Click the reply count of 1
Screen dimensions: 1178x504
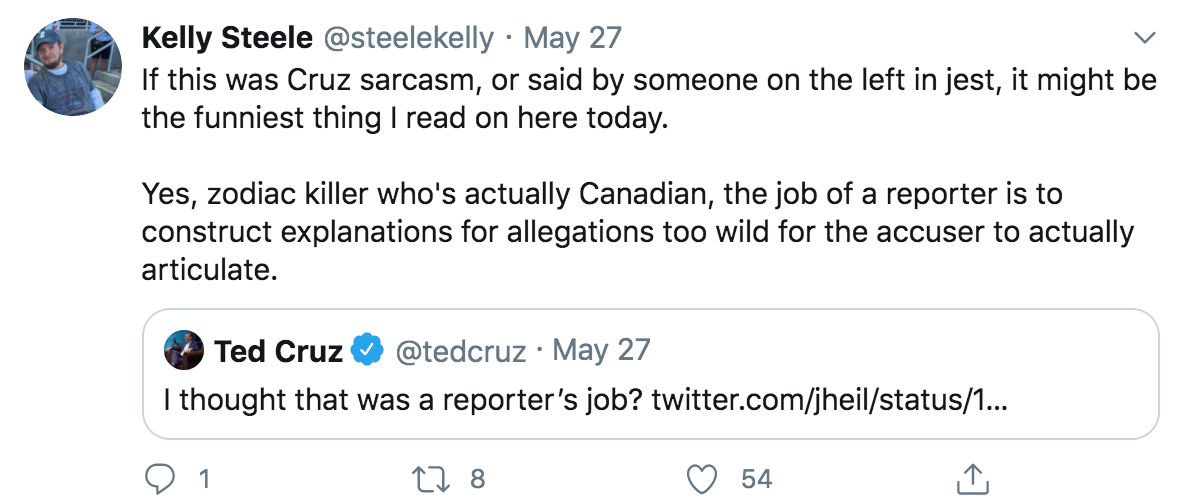click(x=203, y=479)
